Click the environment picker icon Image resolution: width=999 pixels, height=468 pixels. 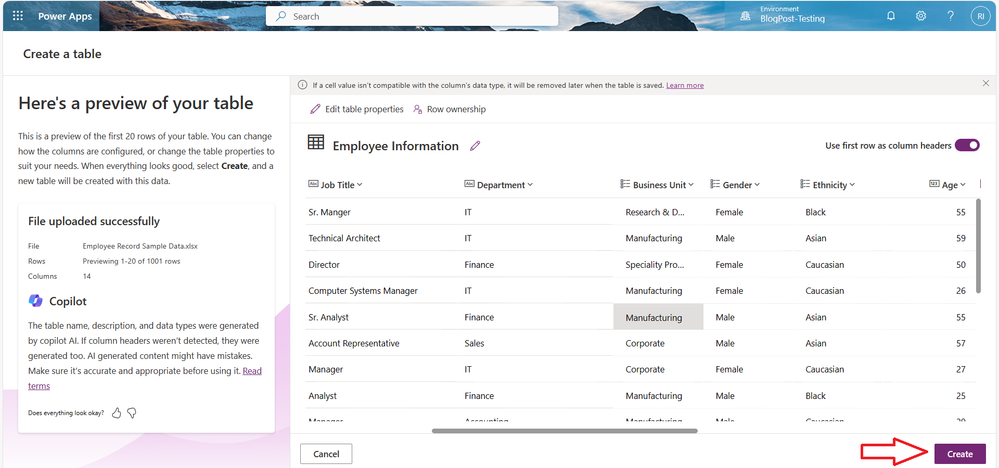point(745,17)
